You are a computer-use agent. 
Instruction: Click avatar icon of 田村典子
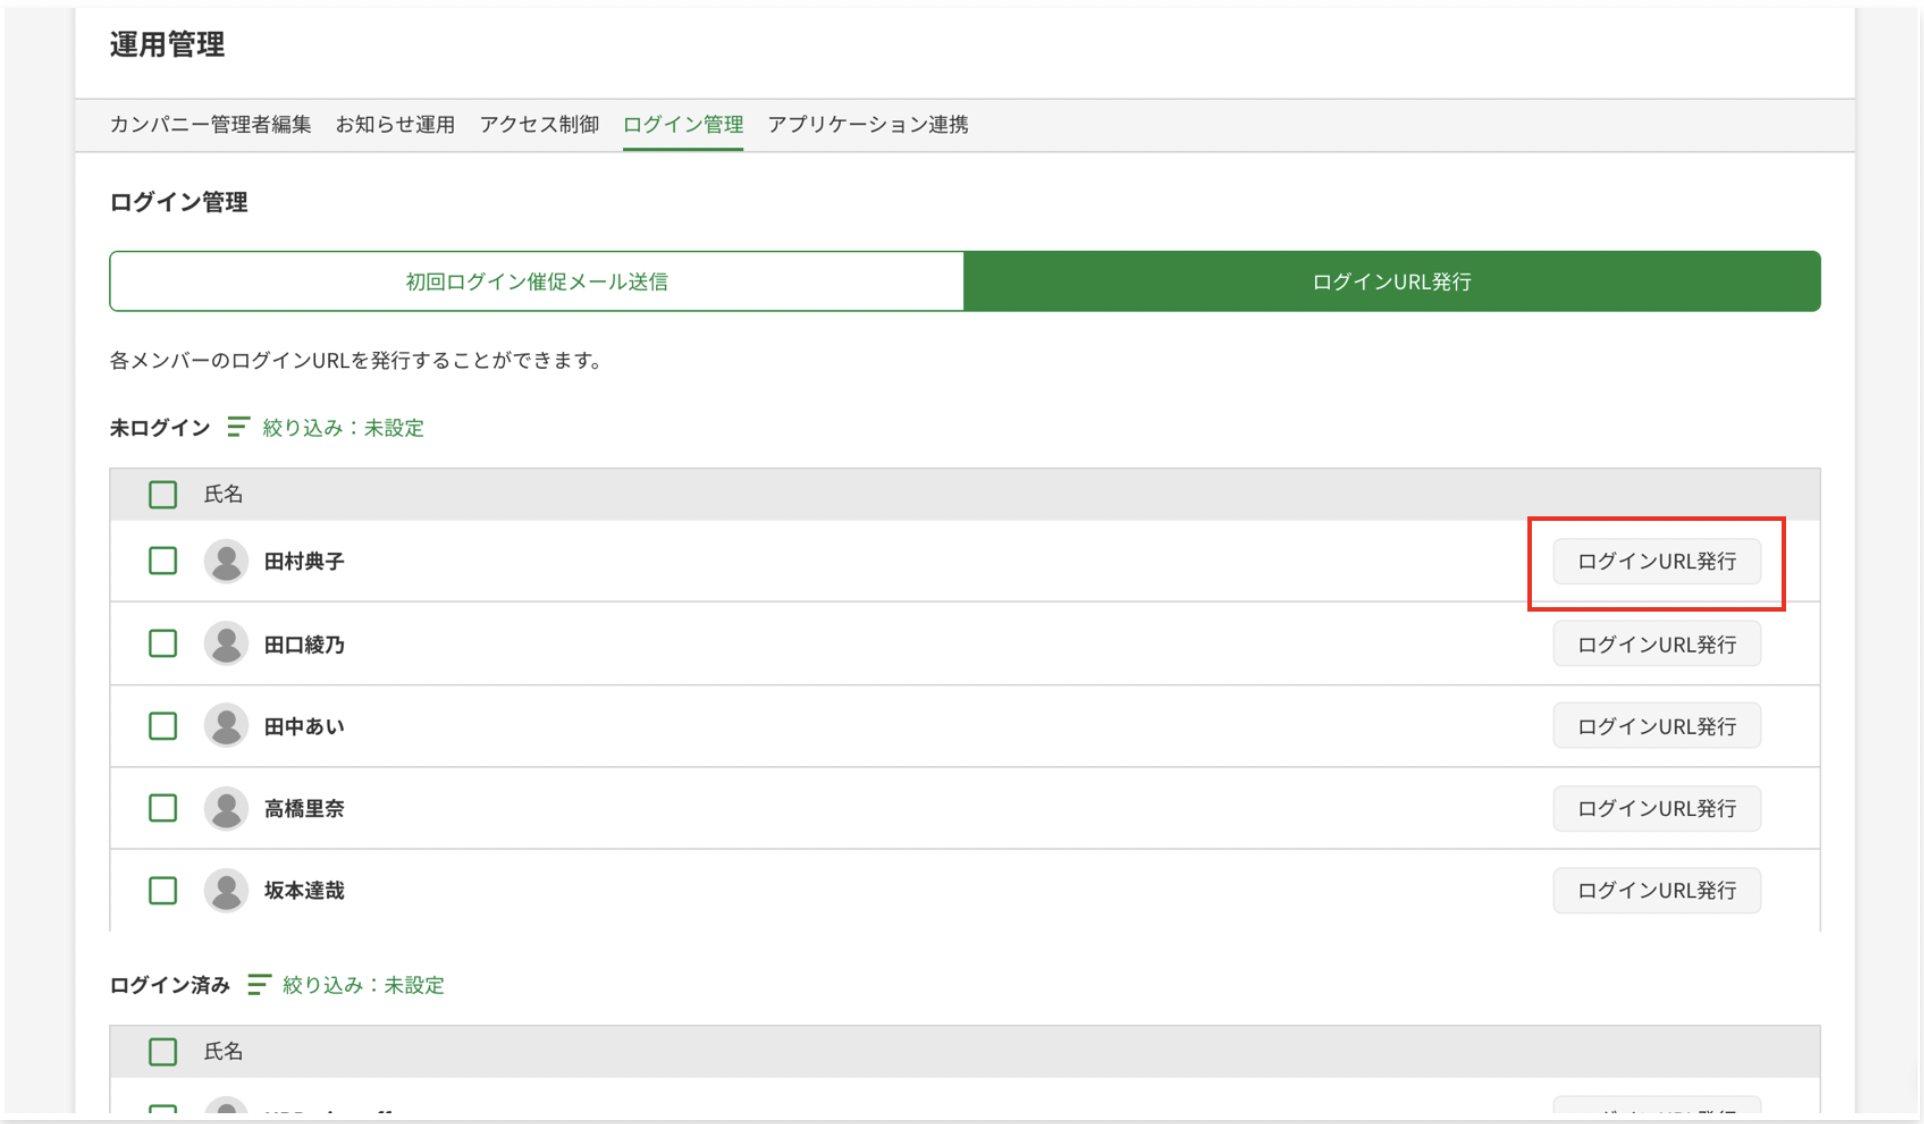coord(226,561)
